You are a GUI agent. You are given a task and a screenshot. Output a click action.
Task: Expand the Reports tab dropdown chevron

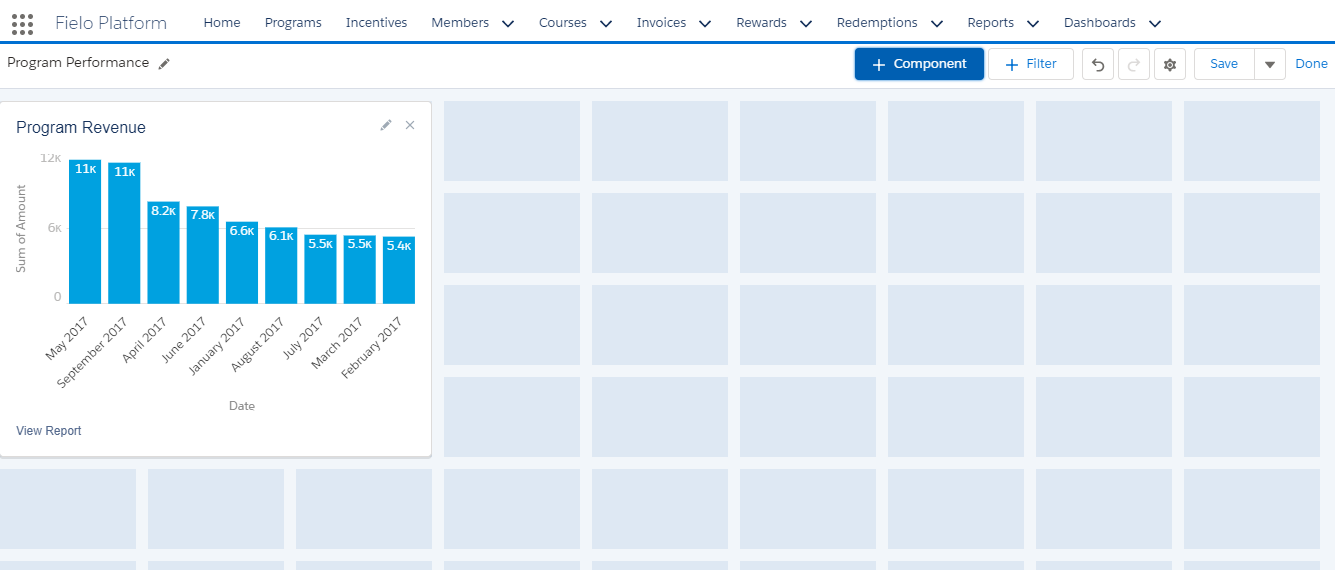point(1033,23)
